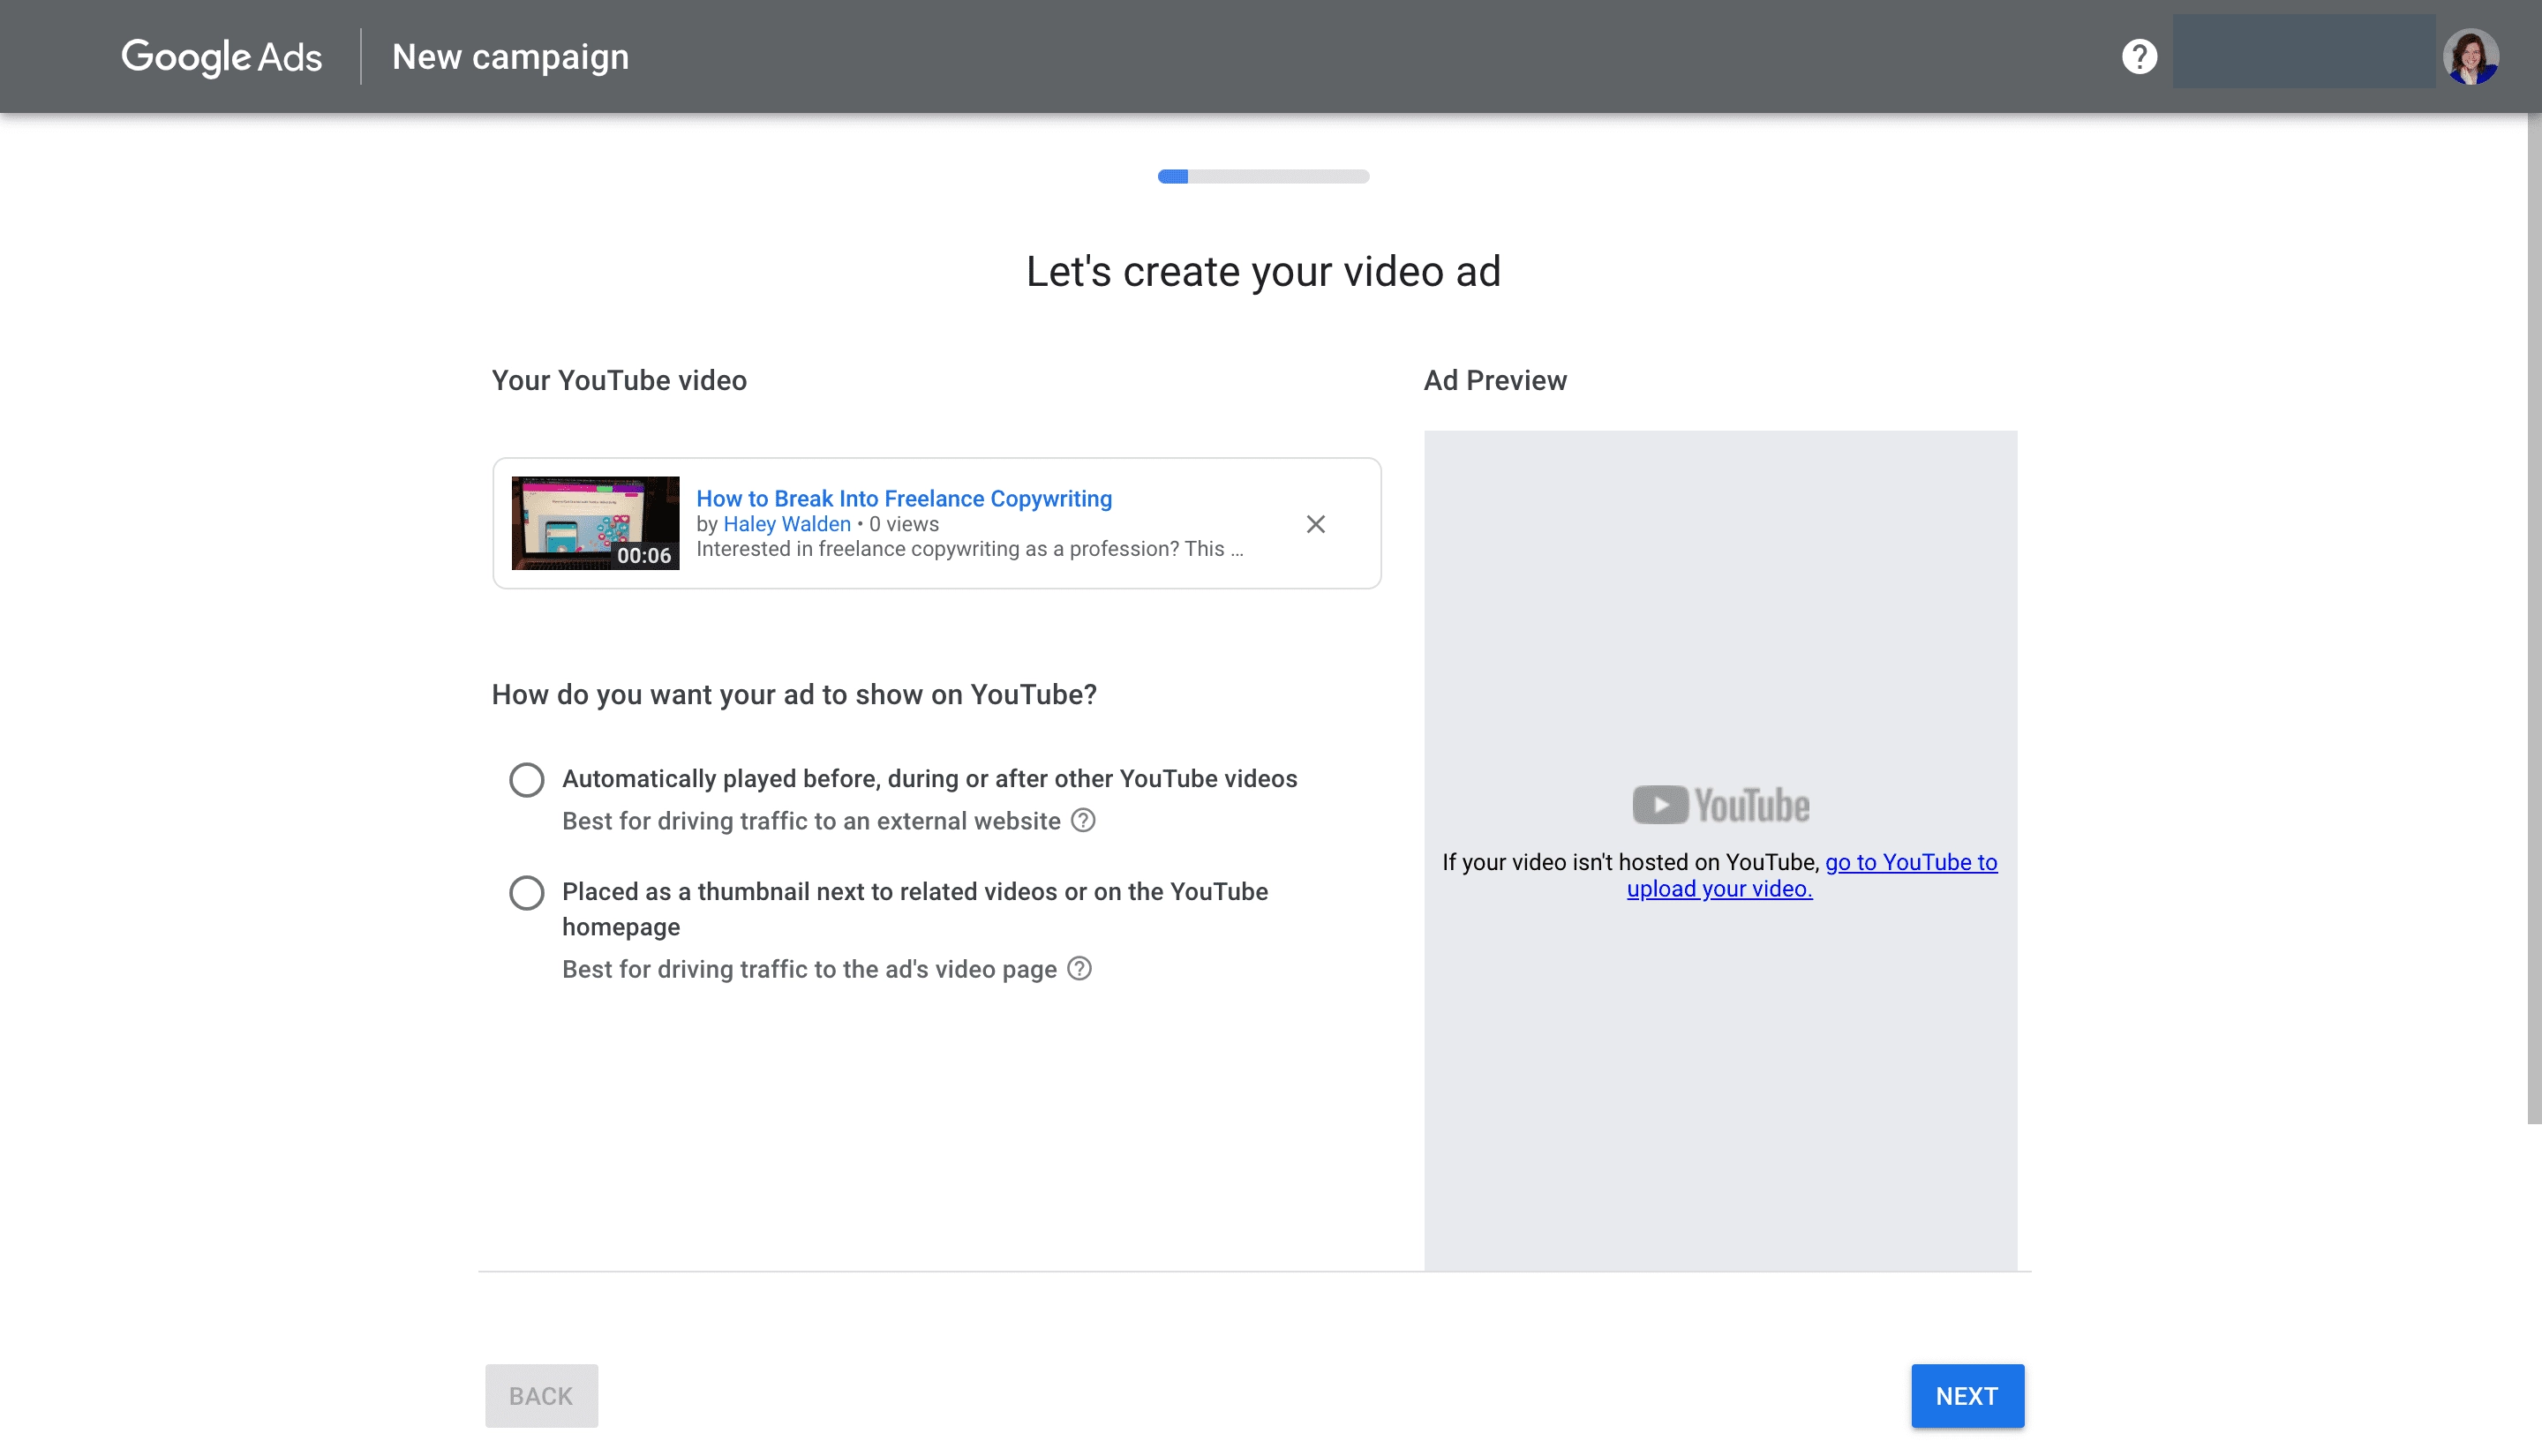
Task: Click the Google Ads logo
Action: pyautogui.click(x=221, y=56)
